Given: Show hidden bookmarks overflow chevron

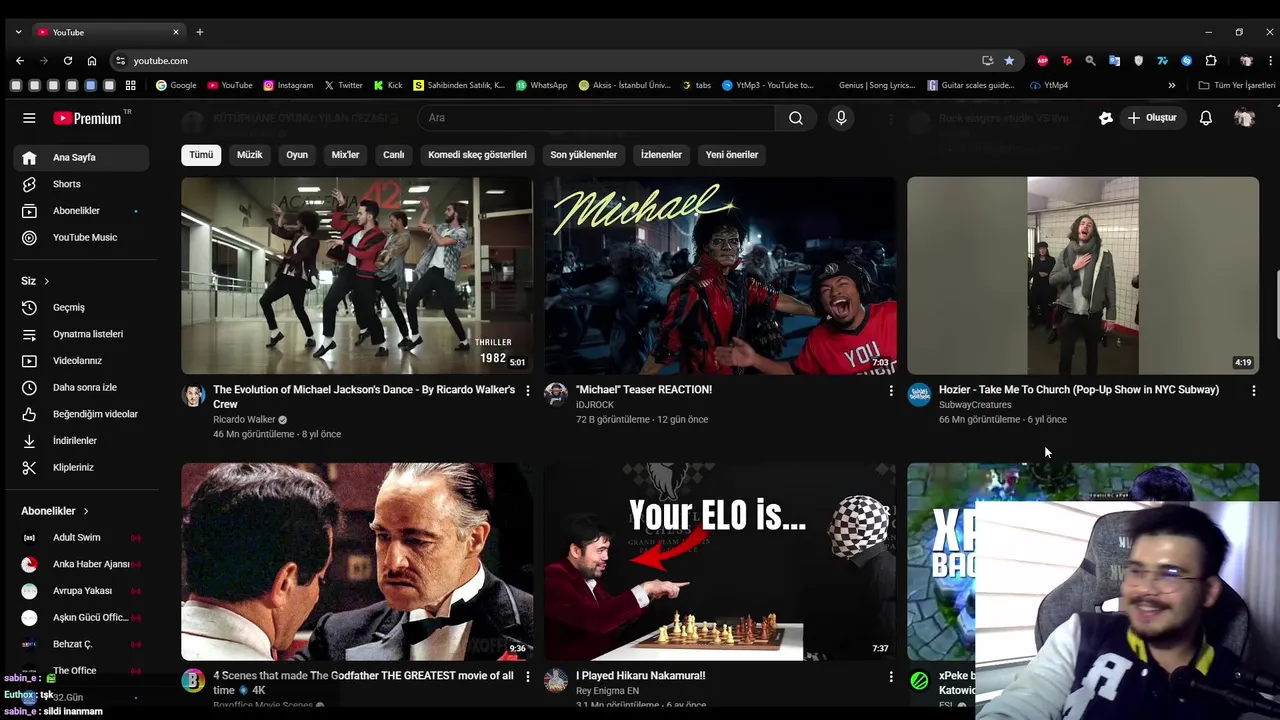Looking at the screenshot, I should [1171, 86].
